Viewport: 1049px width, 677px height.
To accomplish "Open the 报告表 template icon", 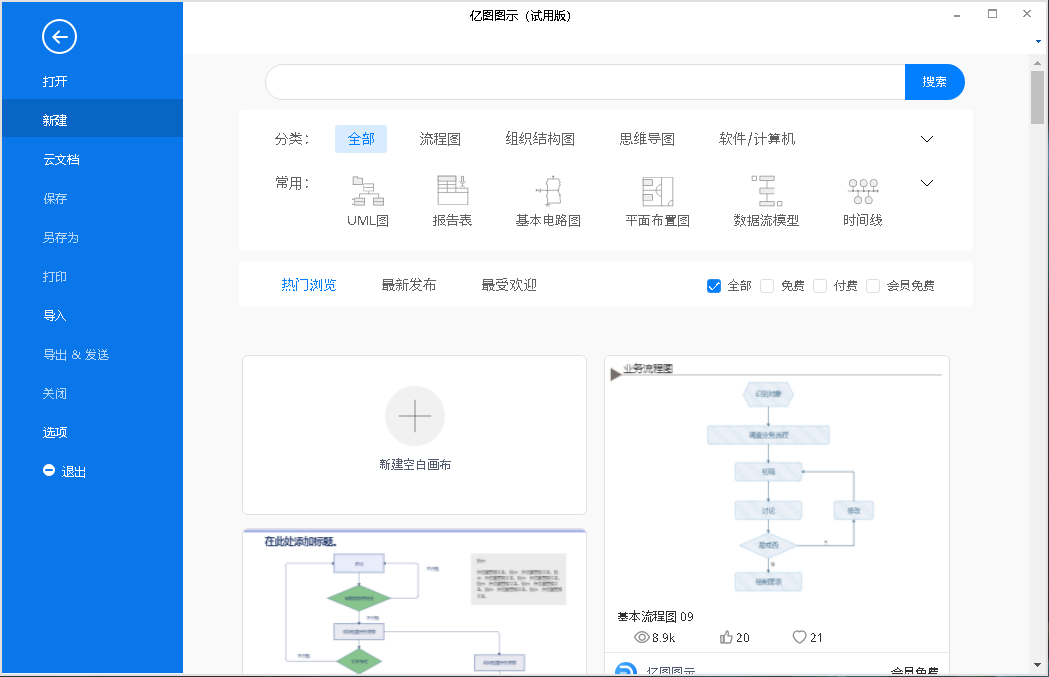I will click(x=452, y=191).
